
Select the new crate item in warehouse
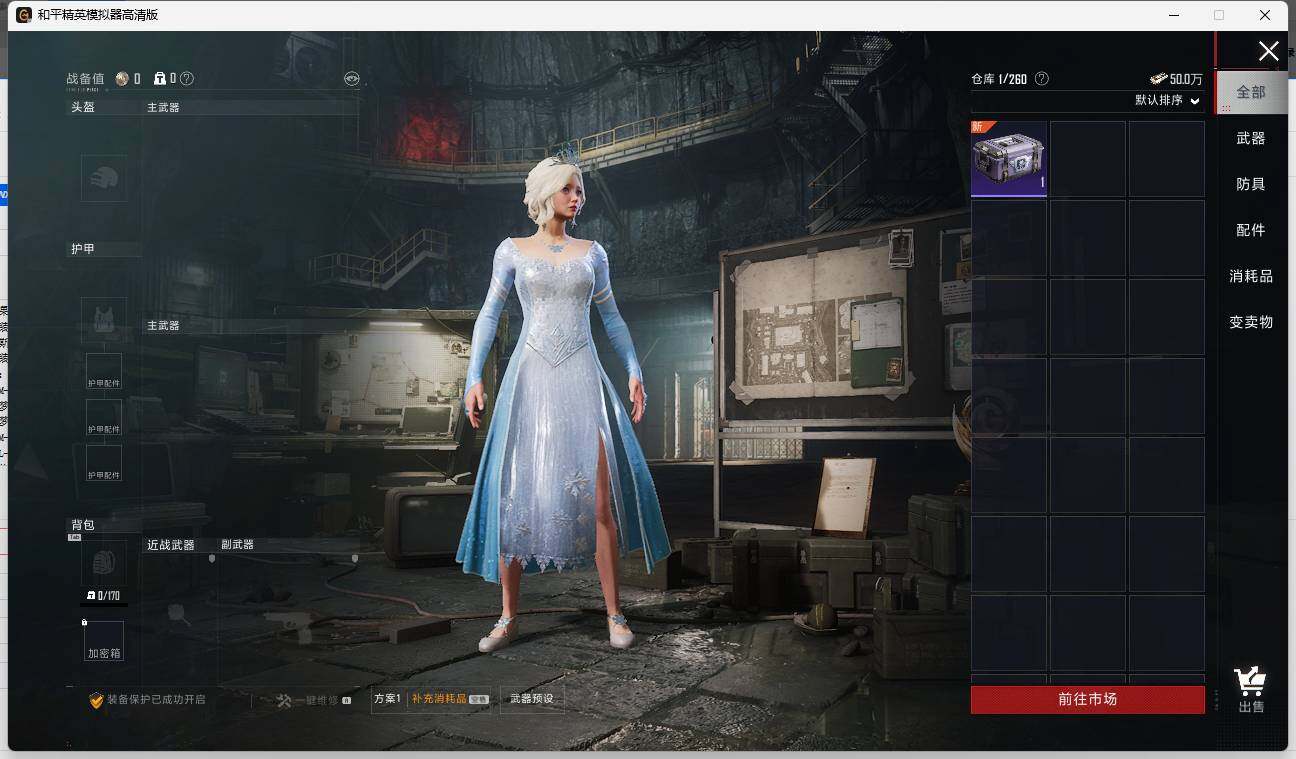(x=1009, y=159)
